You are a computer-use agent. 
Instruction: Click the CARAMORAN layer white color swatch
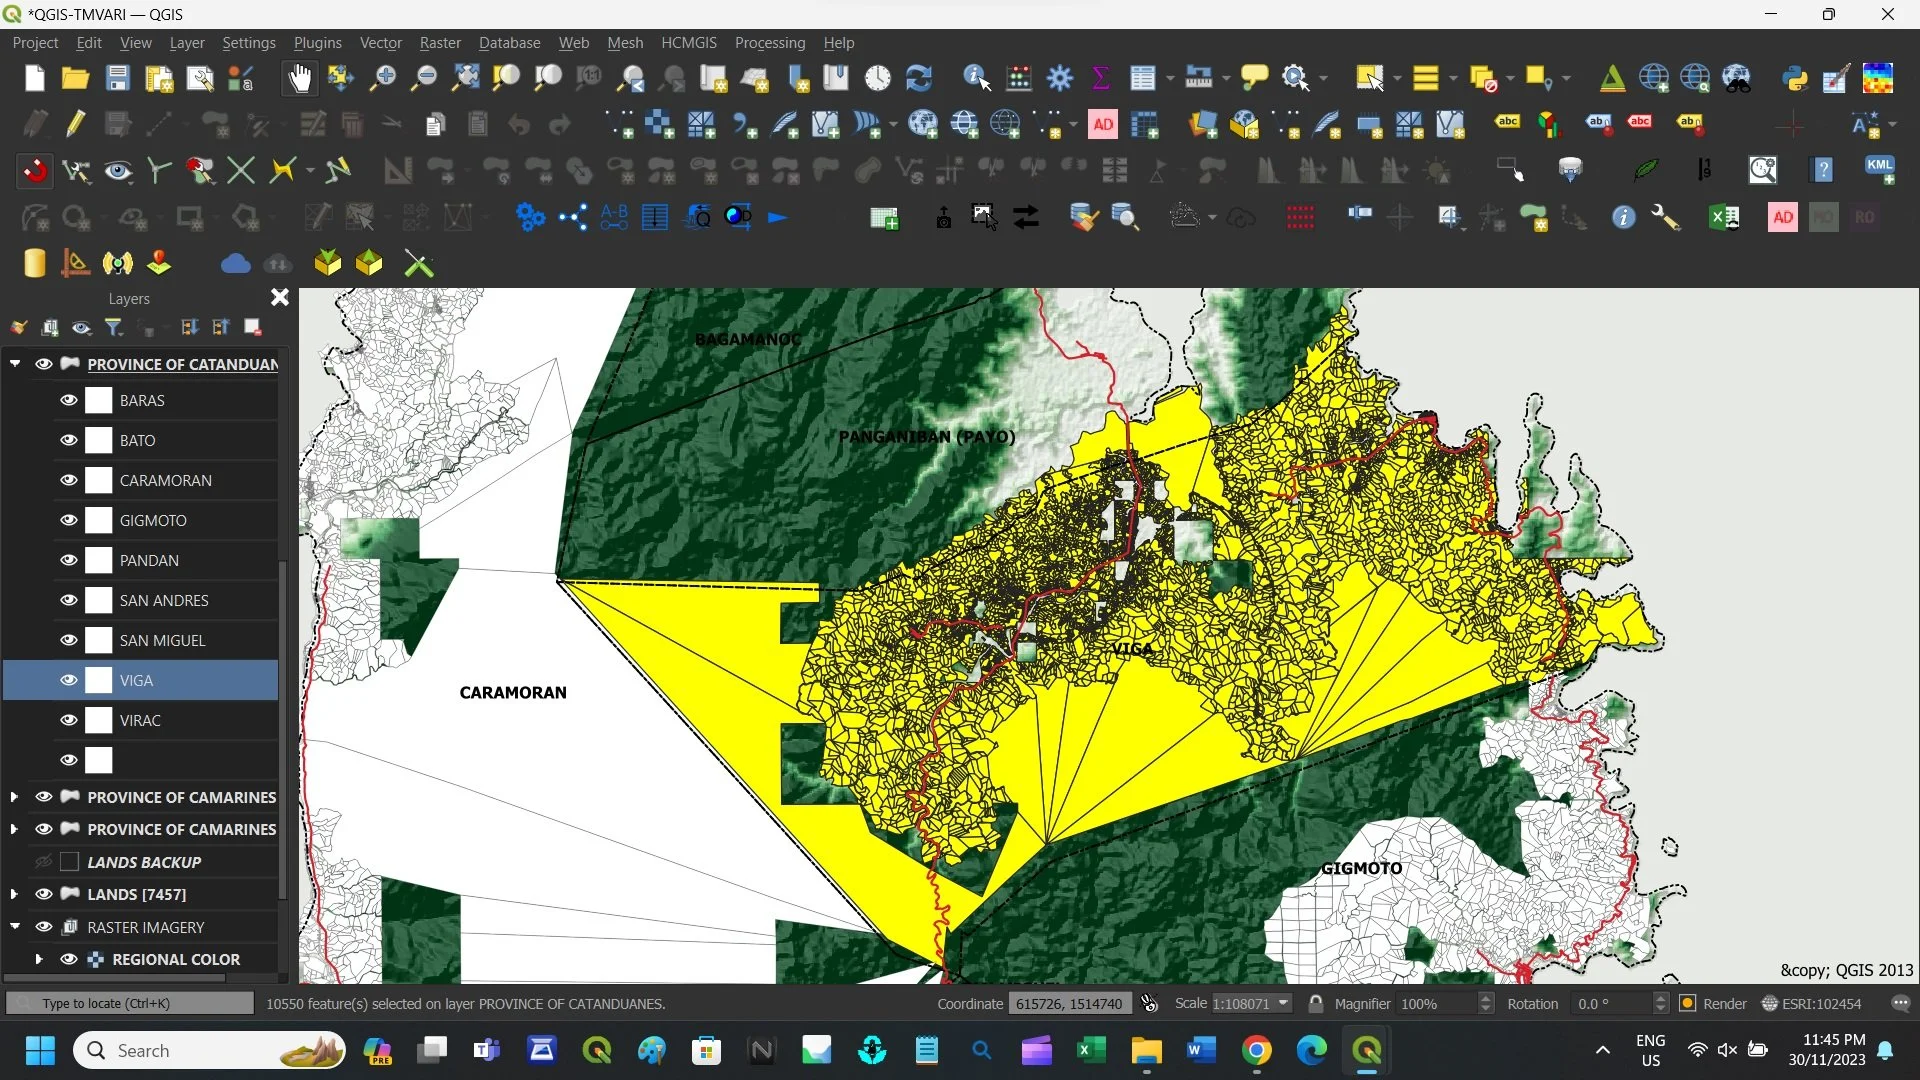(98, 480)
